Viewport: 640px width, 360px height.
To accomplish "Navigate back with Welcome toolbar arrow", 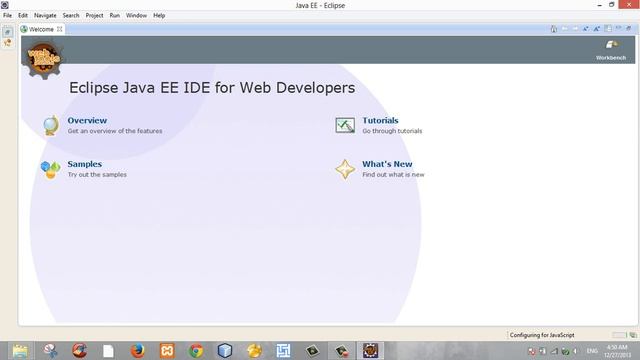I will pyautogui.click(x=564, y=29).
